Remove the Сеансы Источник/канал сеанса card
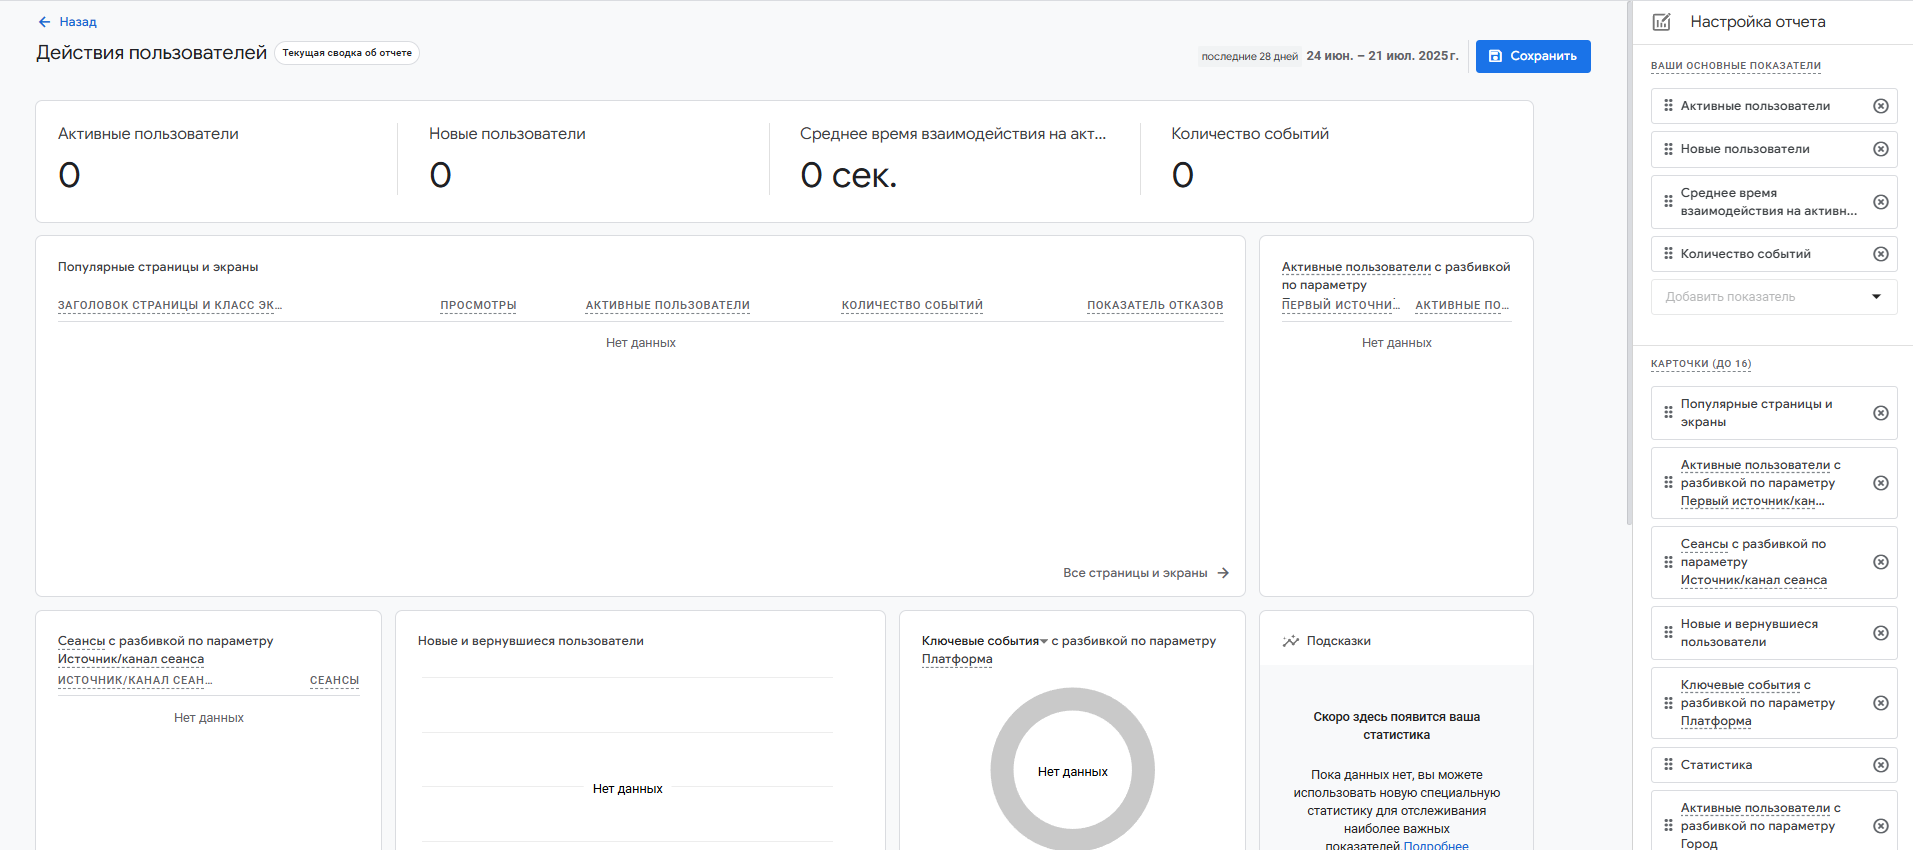Viewport: 1913px width, 850px height. pos(1881,562)
